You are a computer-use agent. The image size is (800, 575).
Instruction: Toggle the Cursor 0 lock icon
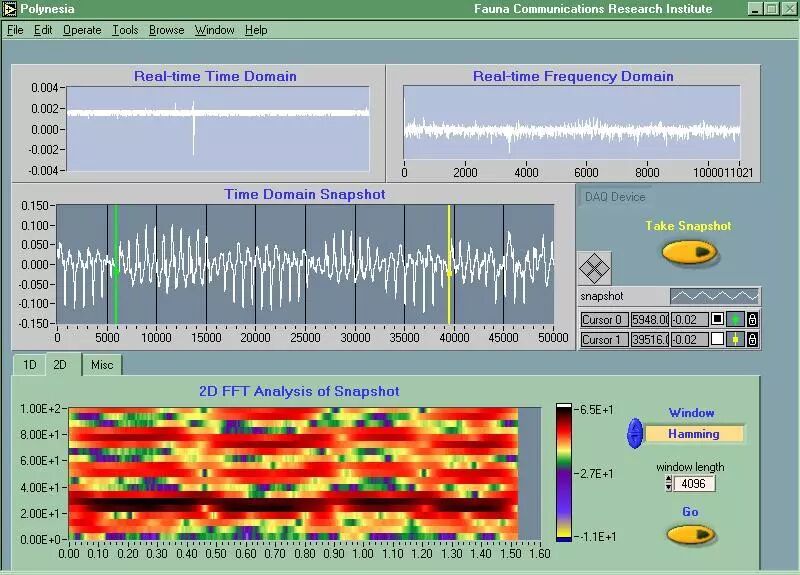pos(752,319)
